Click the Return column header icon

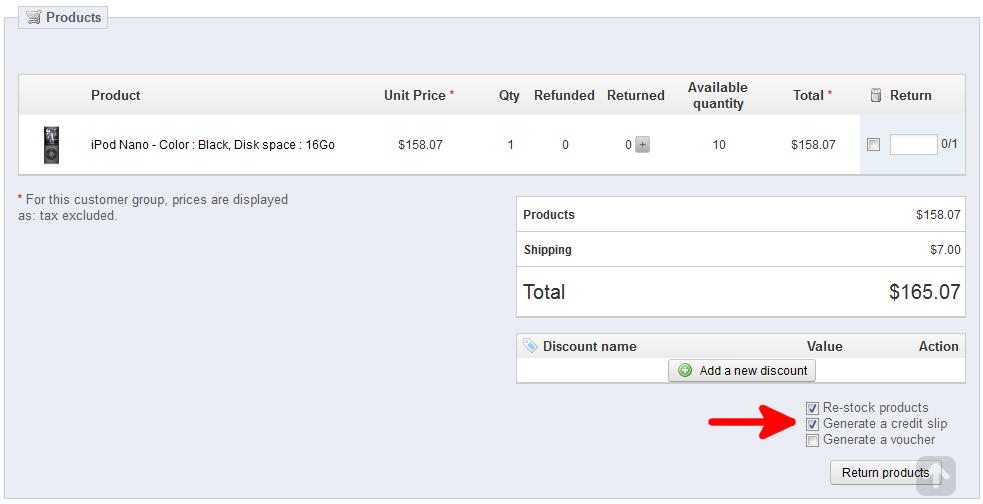tap(876, 95)
